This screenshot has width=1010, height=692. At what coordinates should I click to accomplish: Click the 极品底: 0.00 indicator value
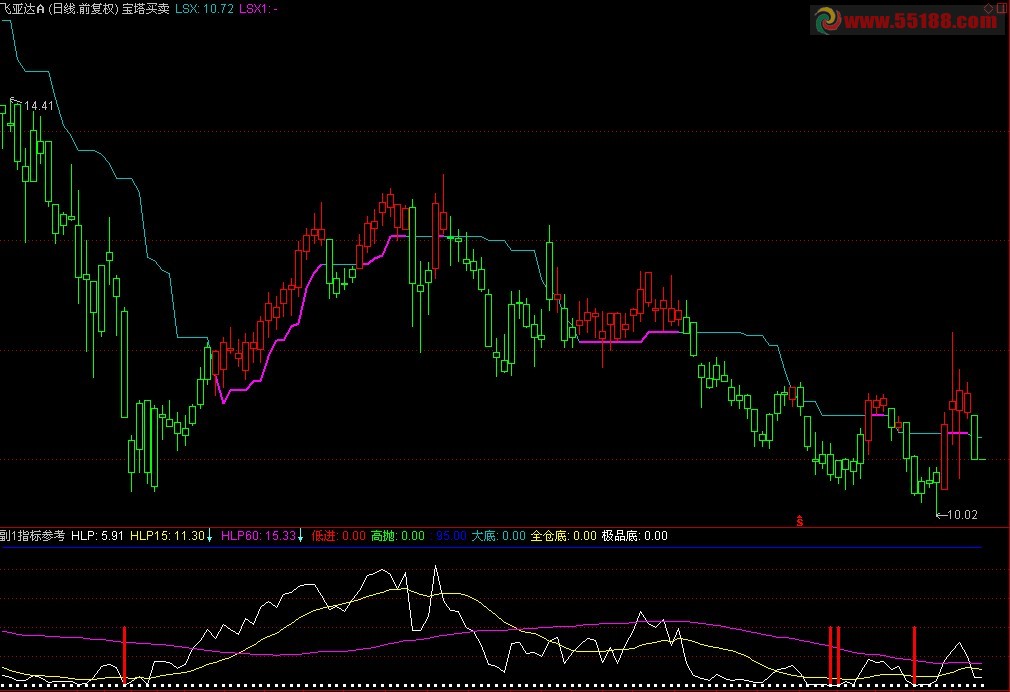pos(634,536)
